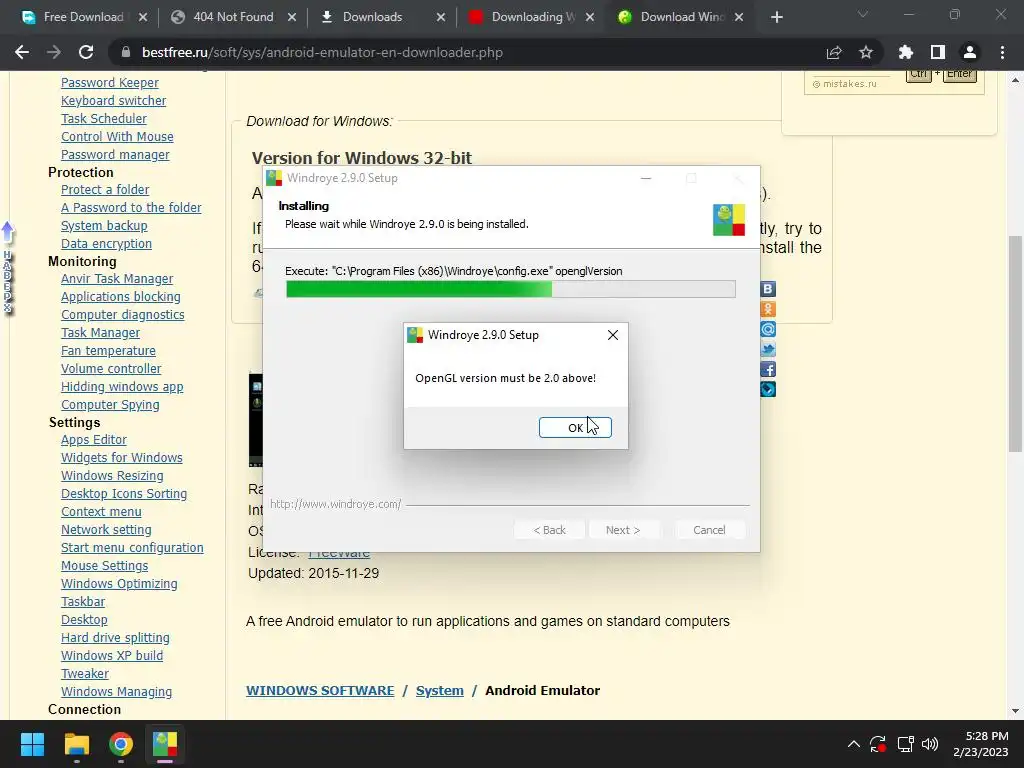Click the page vertical scrollbar thumb
Screen dimensions: 1024x768
(x=1015, y=344)
